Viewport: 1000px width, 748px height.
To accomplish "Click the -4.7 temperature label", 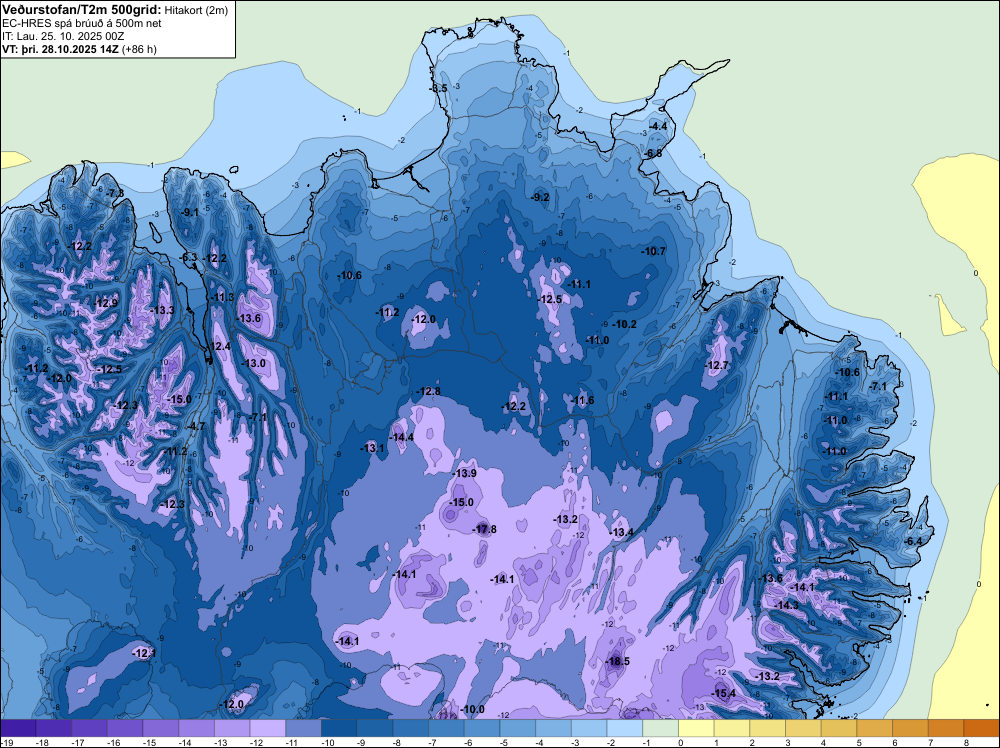I will tap(195, 426).
